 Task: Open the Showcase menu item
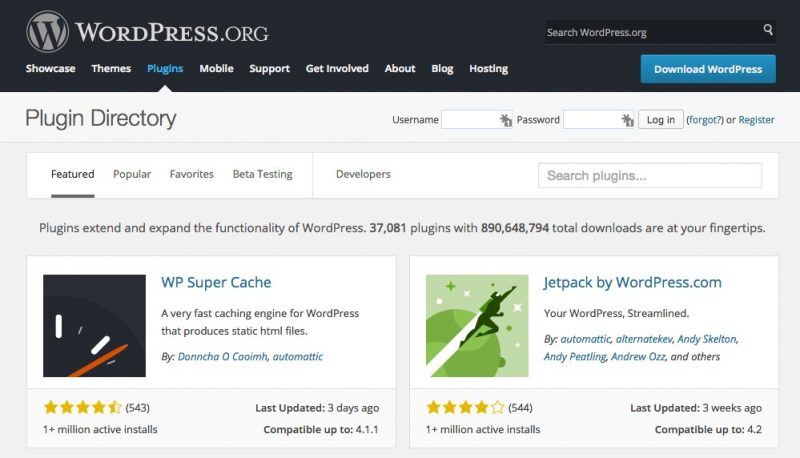51,68
